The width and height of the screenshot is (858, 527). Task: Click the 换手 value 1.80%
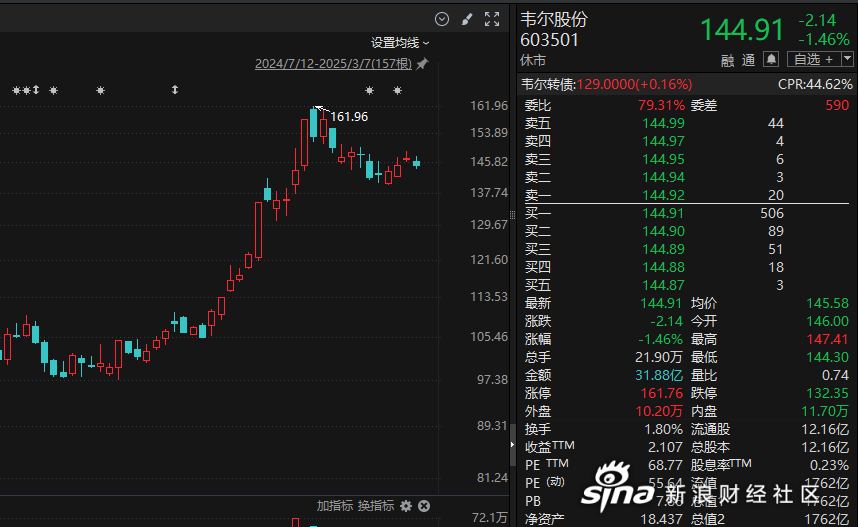point(663,429)
